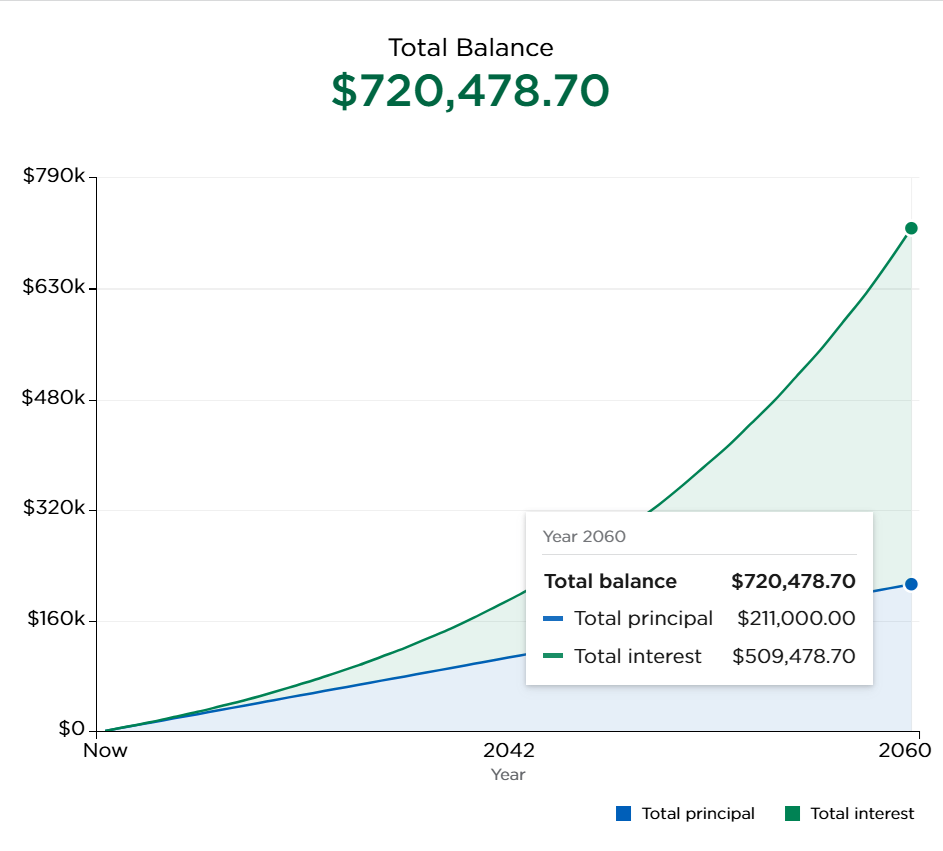Click the $160k y-axis label
943x851 pixels.
(x=54, y=619)
